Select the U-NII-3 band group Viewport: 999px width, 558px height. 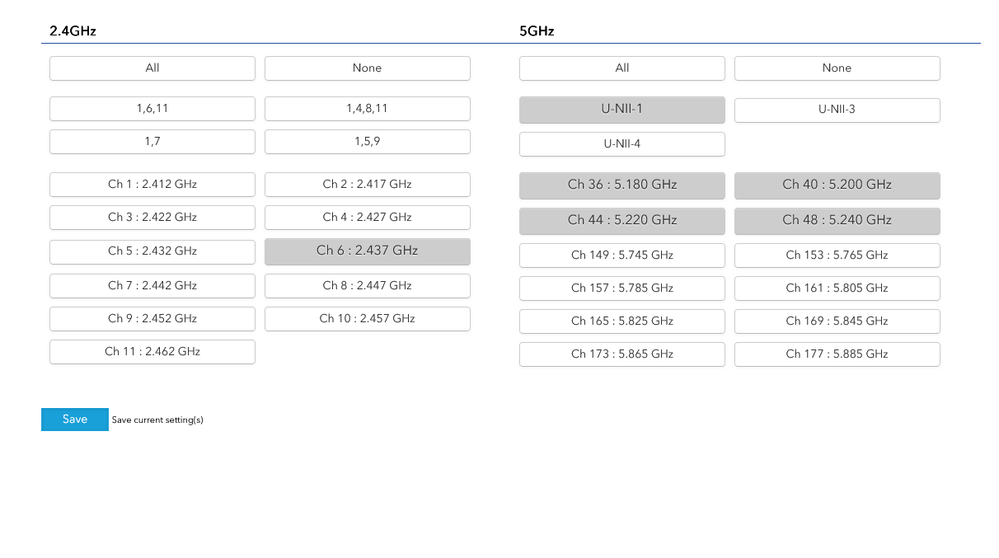837,110
